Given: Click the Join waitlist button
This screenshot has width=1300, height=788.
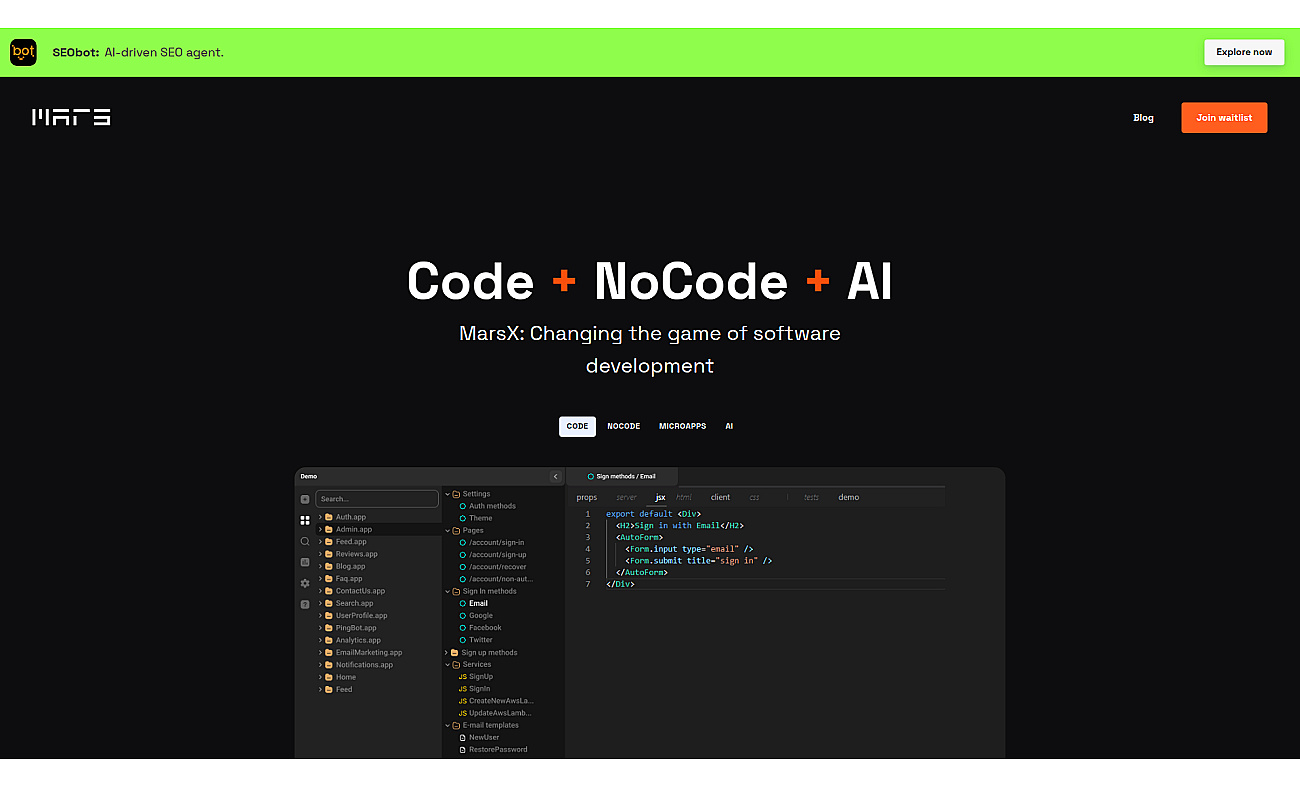Looking at the screenshot, I should pos(1224,117).
